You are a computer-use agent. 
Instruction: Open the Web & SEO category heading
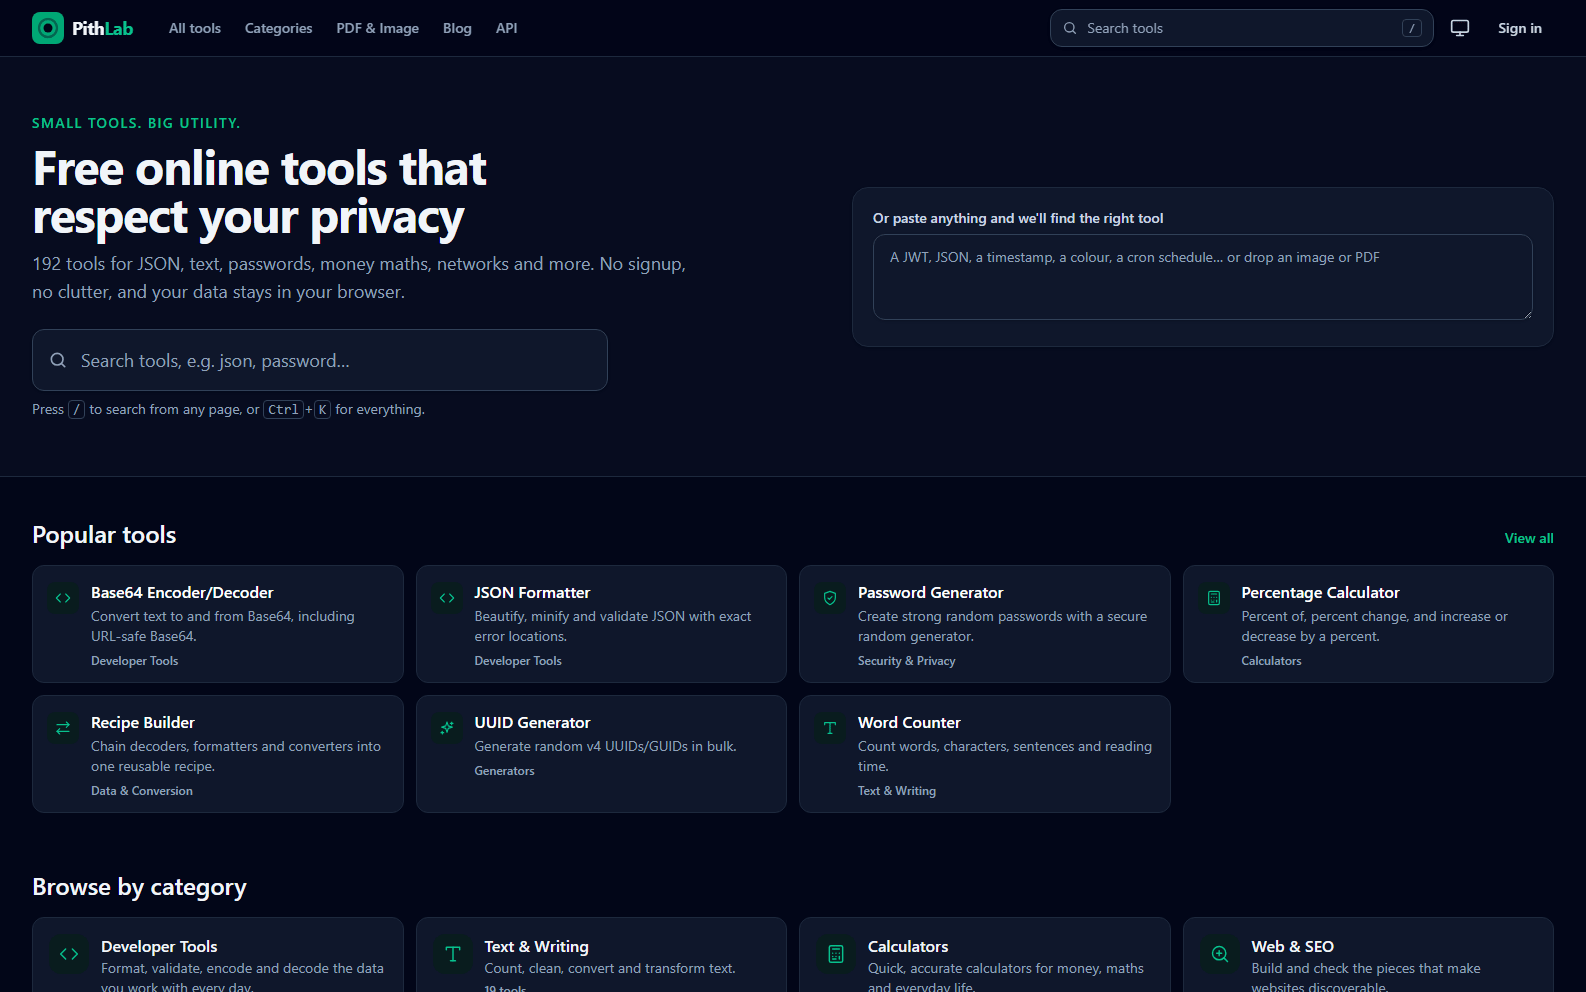click(1292, 947)
